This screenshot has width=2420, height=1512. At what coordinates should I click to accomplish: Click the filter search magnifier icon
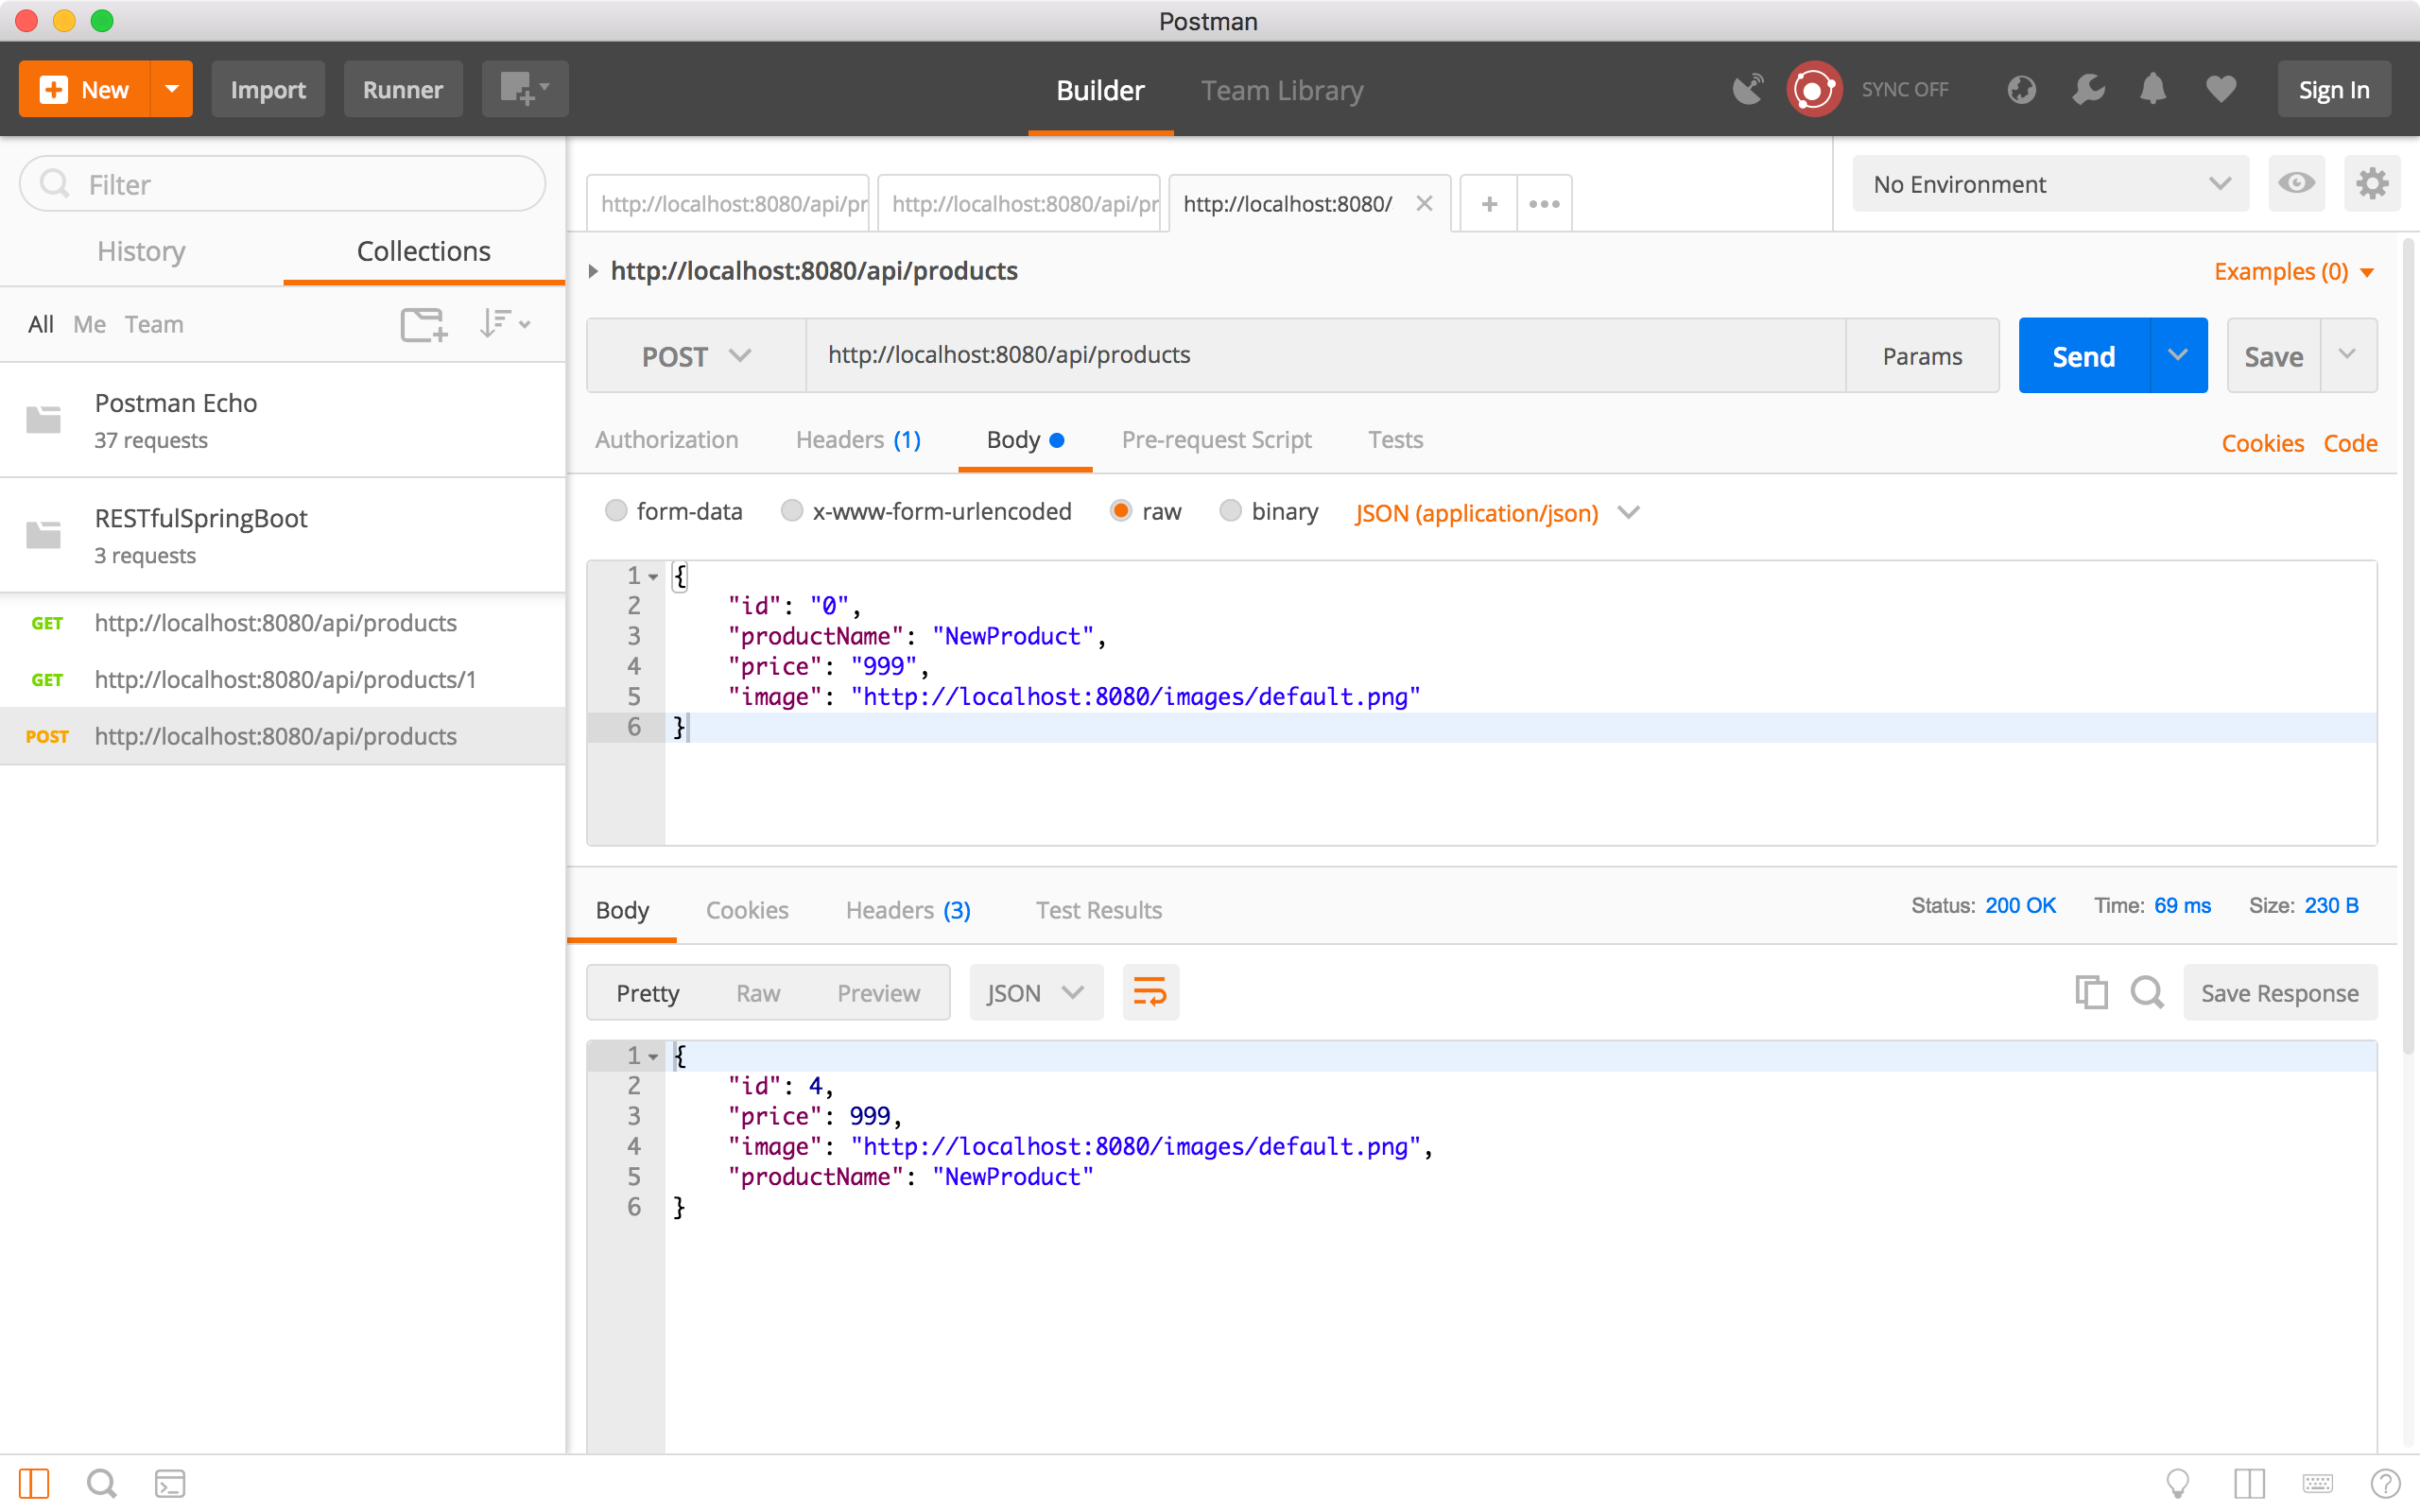54,183
